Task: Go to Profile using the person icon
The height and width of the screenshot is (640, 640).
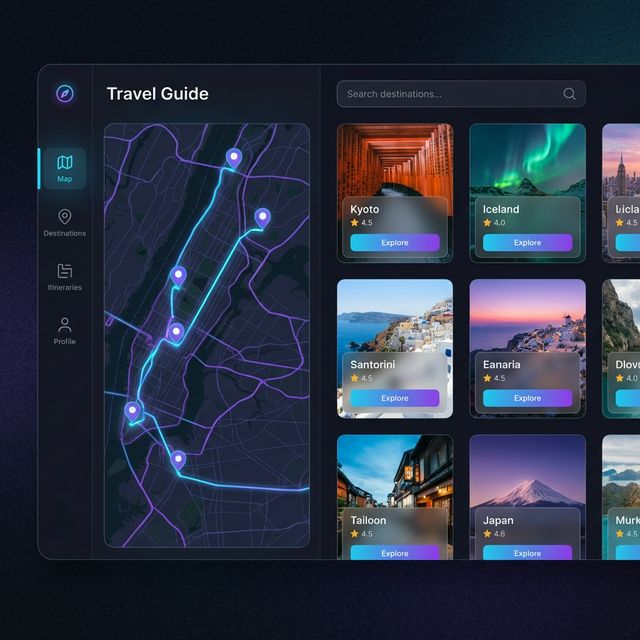Action: pos(64,325)
